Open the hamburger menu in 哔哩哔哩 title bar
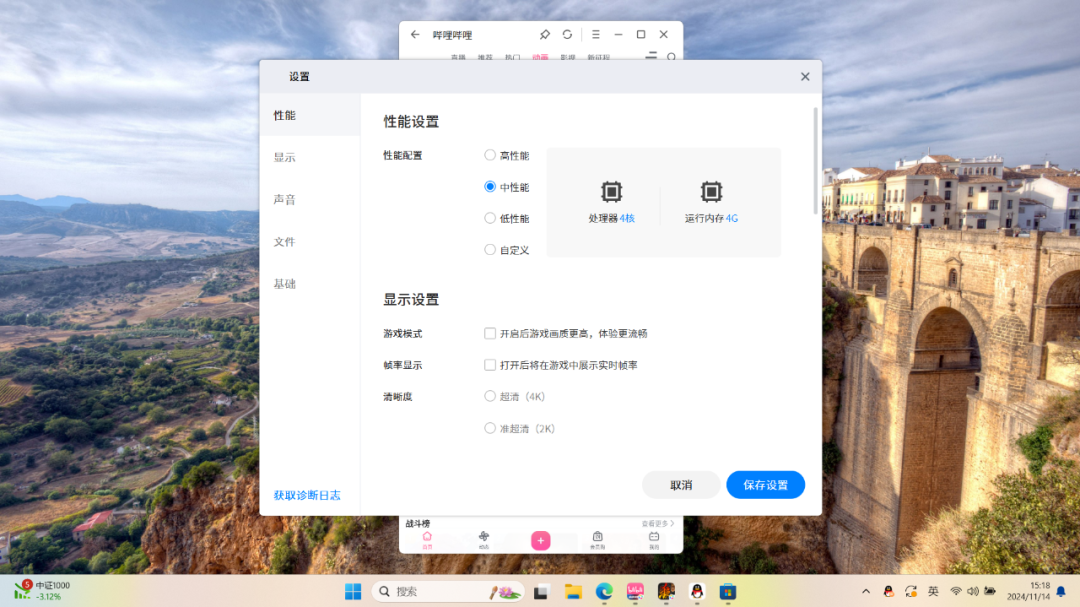 pyautogui.click(x=596, y=34)
